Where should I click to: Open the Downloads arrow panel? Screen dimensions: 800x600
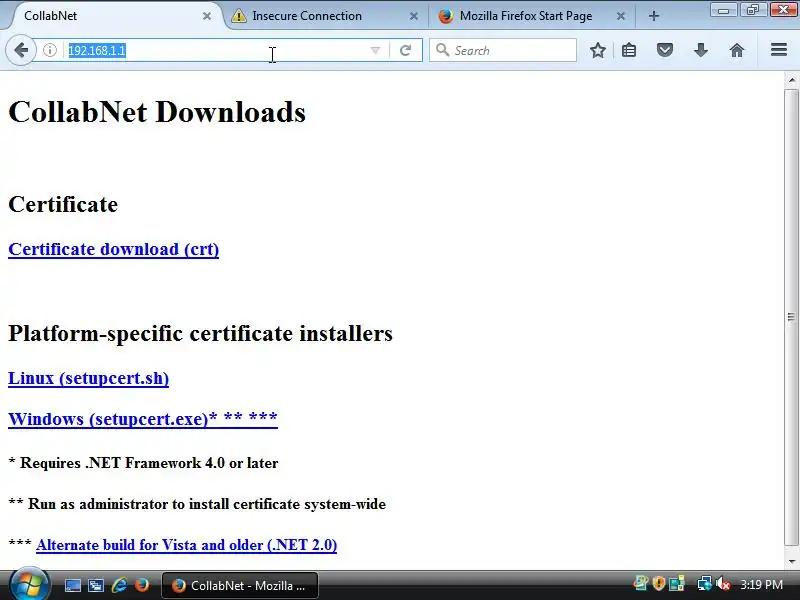pos(701,50)
